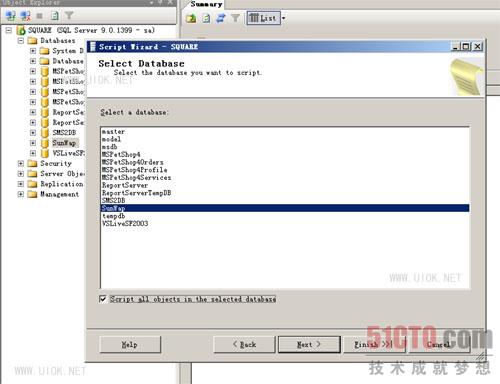500x384 pixels.
Task: Cancel the Script Wizard
Action: click(439, 344)
